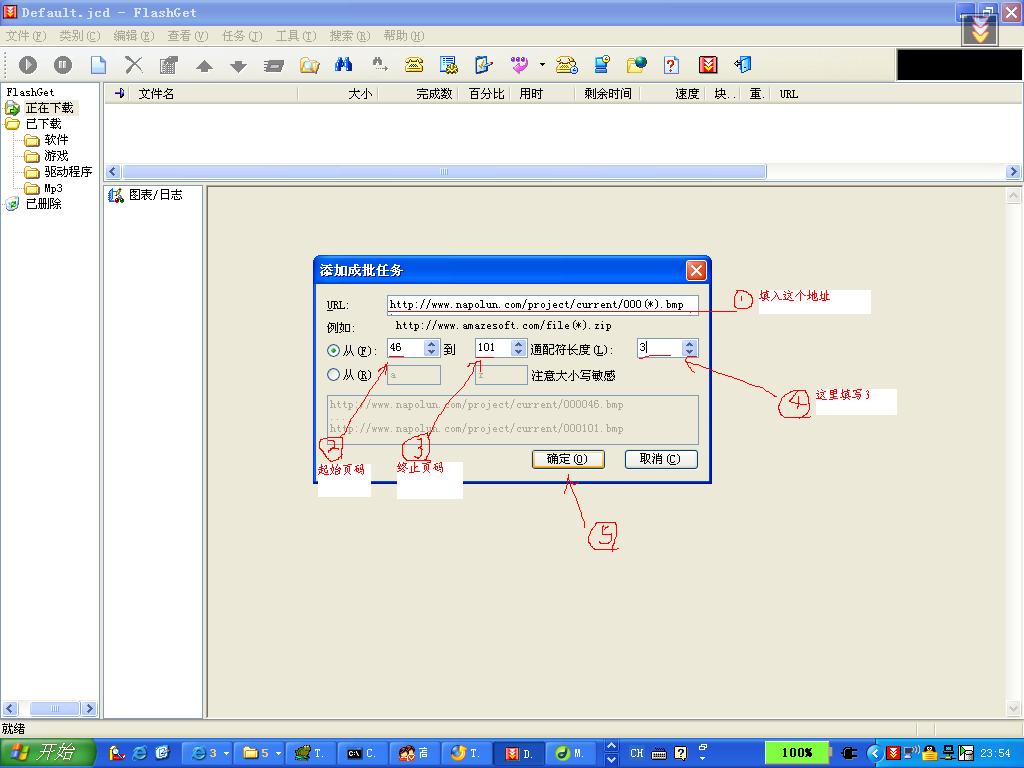
Task: Click the Internet Explorer quick launch icon
Action: pyautogui.click(x=140, y=753)
